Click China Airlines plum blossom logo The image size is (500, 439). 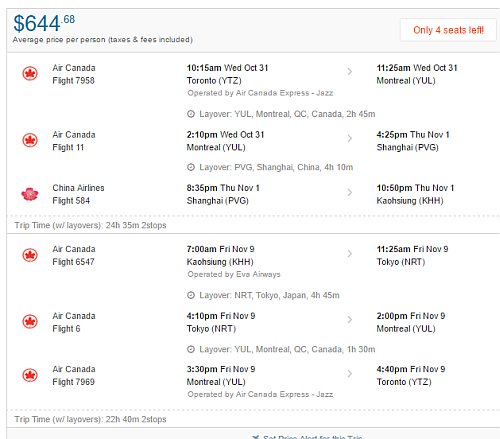point(30,194)
